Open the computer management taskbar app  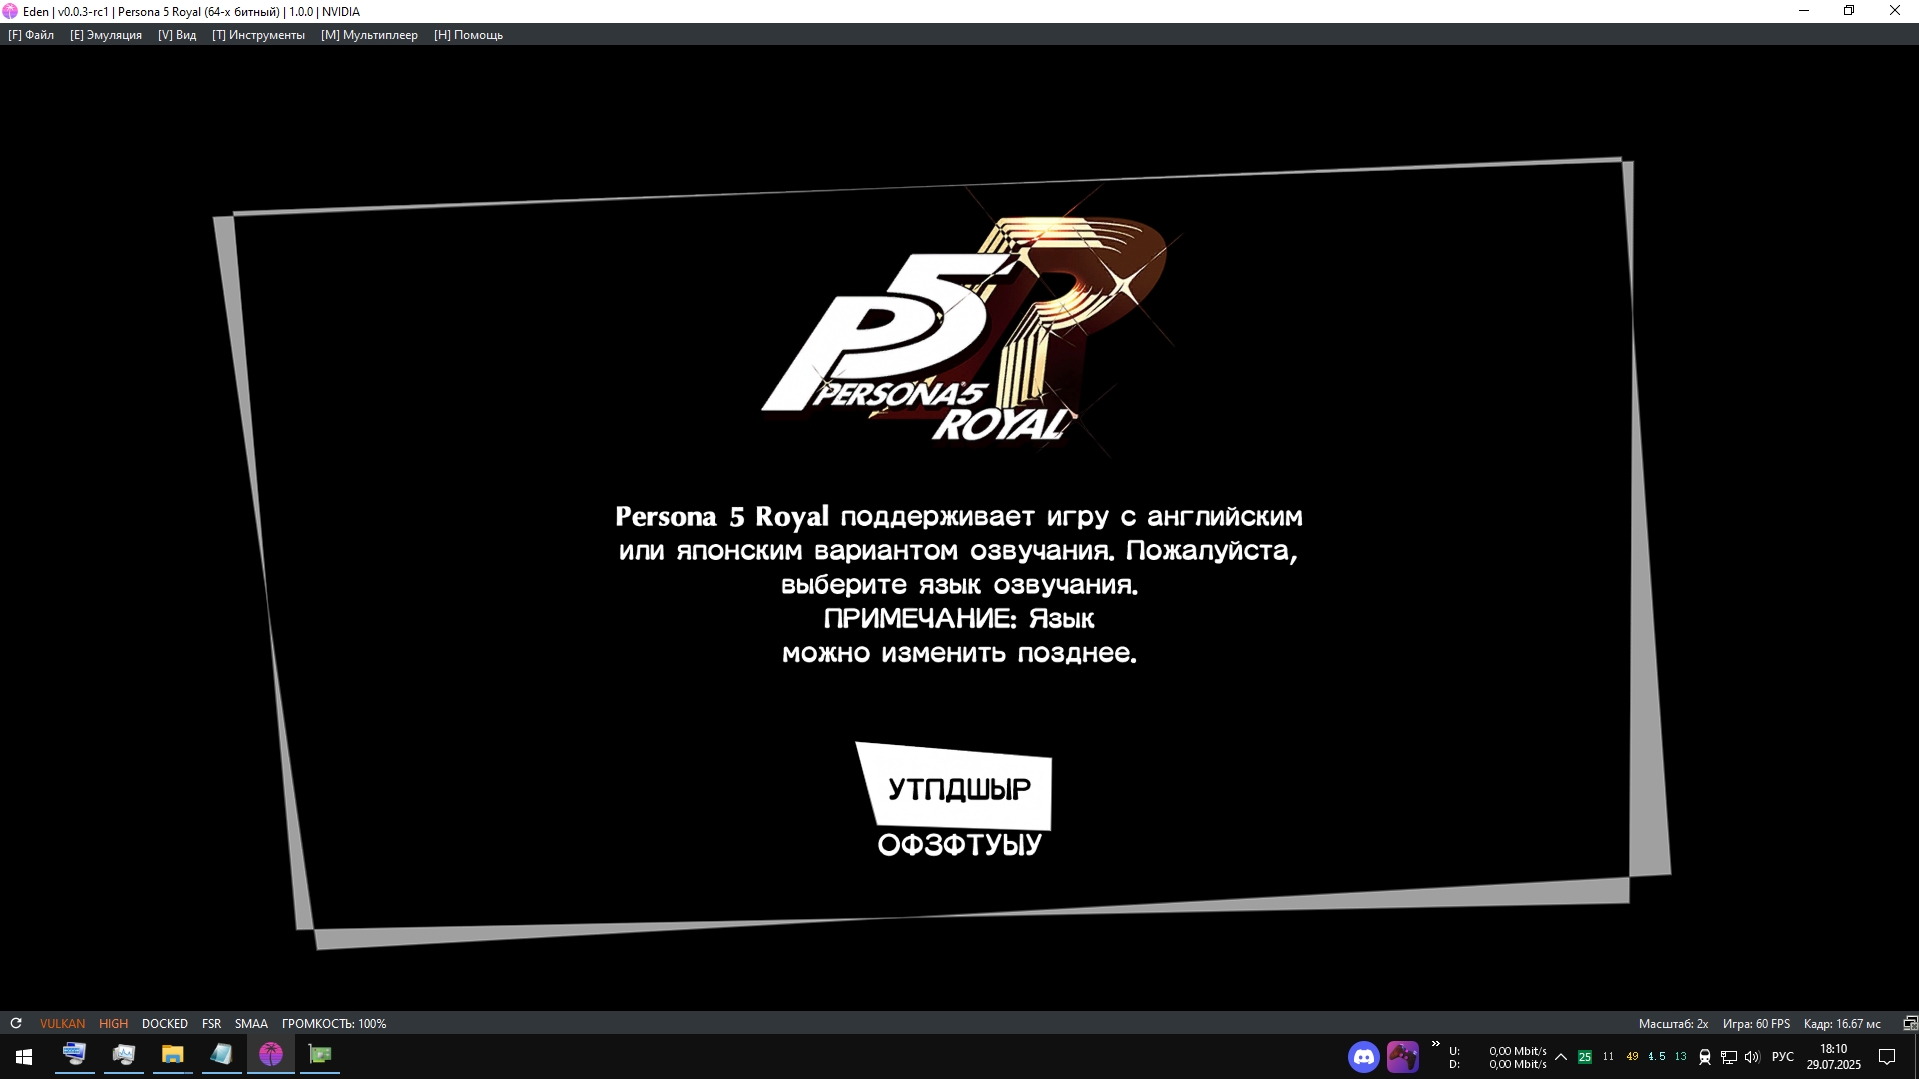(74, 1055)
